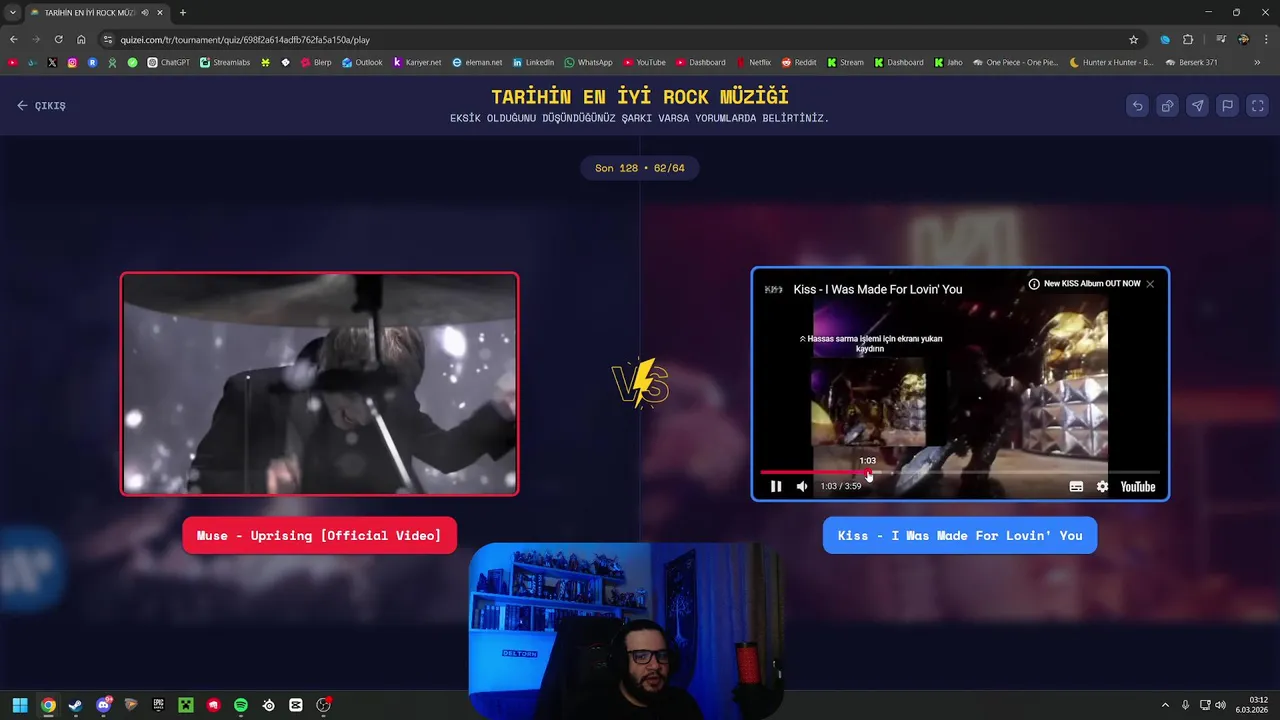The image size is (1280, 720).
Task: Open the Outlook bookmark
Action: click(362, 62)
